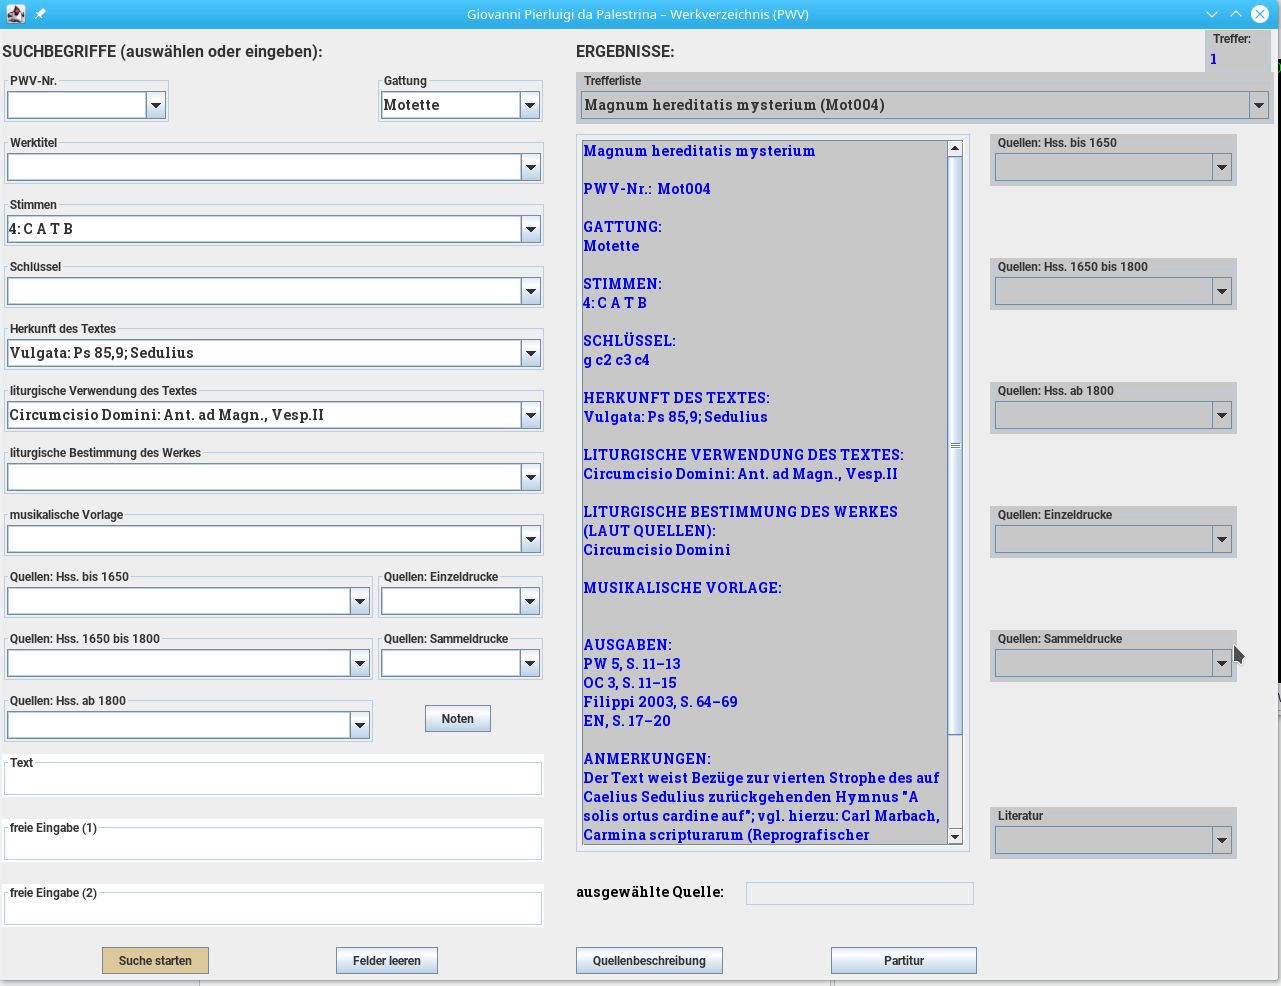This screenshot has height=986, width=1281.
Task: Click results scrollbar down arrow
Action: [955, 836]
